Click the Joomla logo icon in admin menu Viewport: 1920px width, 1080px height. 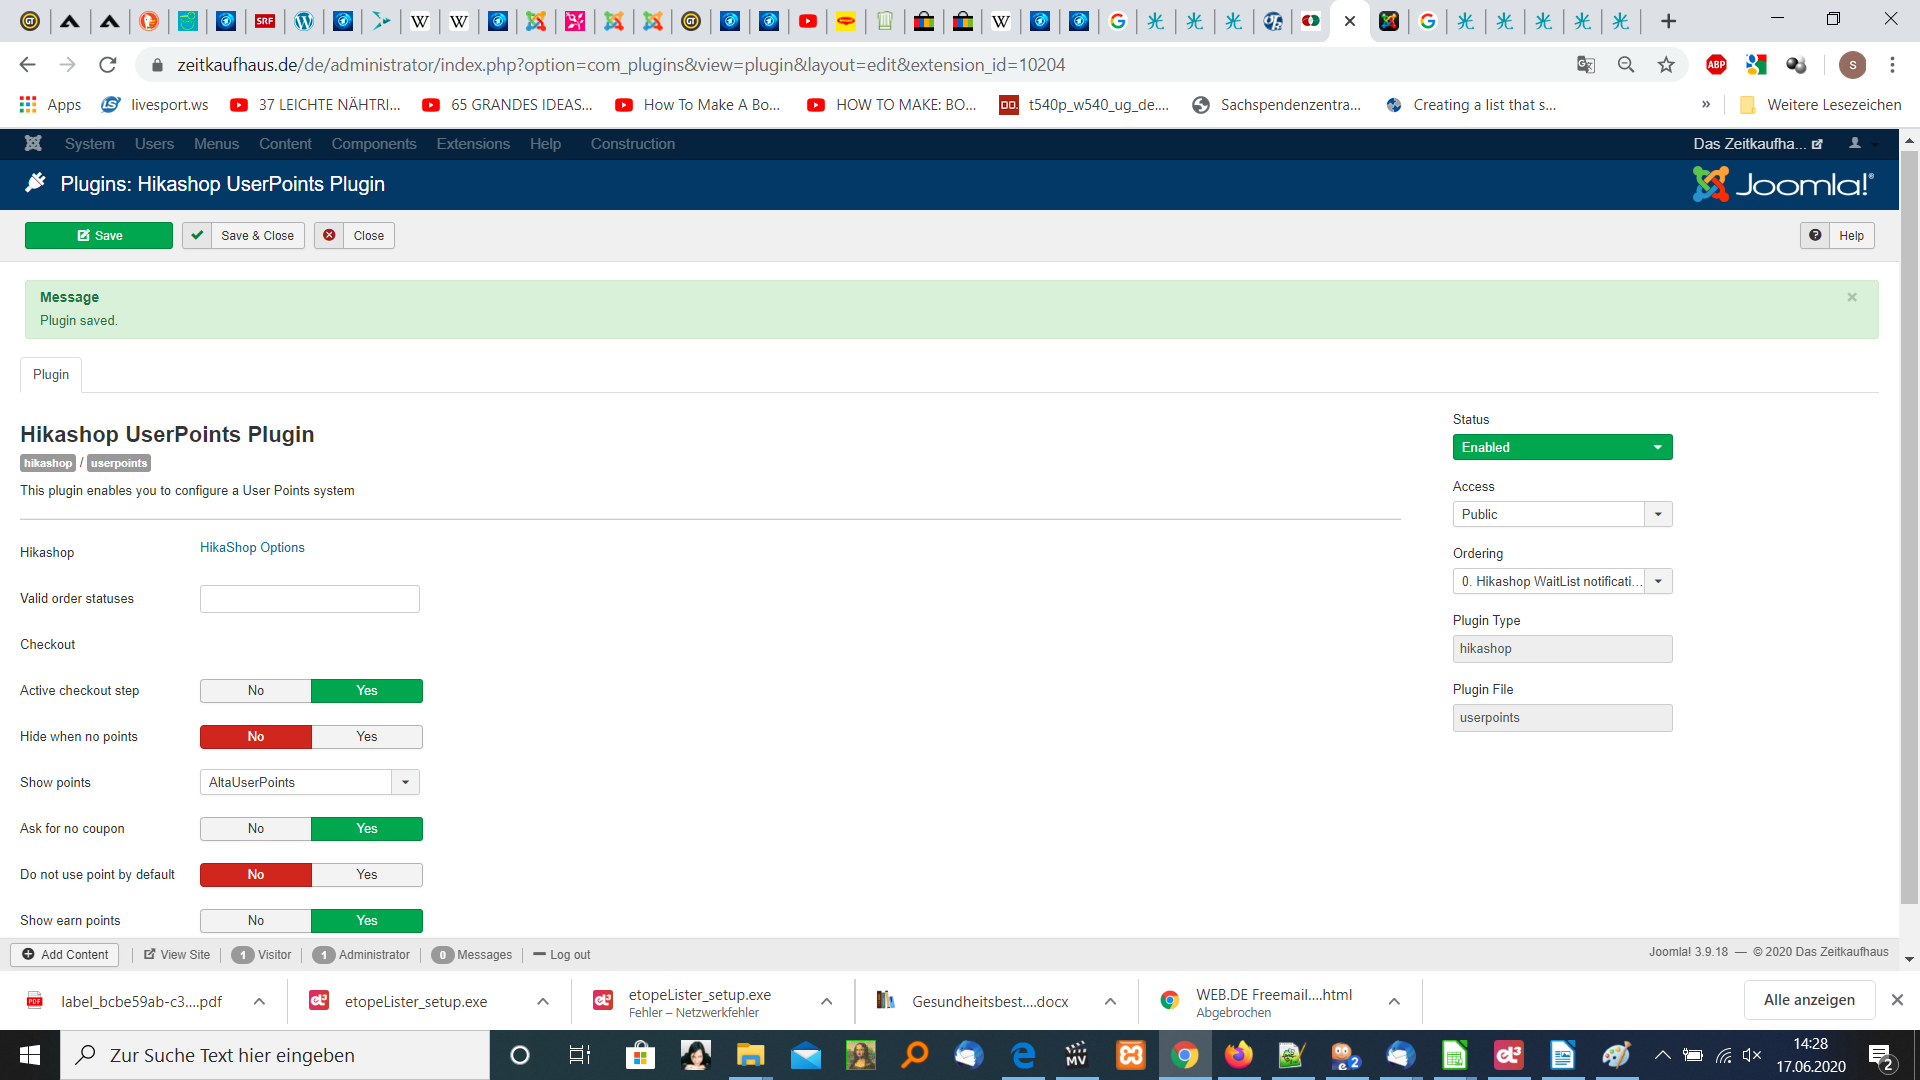pos(33,143)
